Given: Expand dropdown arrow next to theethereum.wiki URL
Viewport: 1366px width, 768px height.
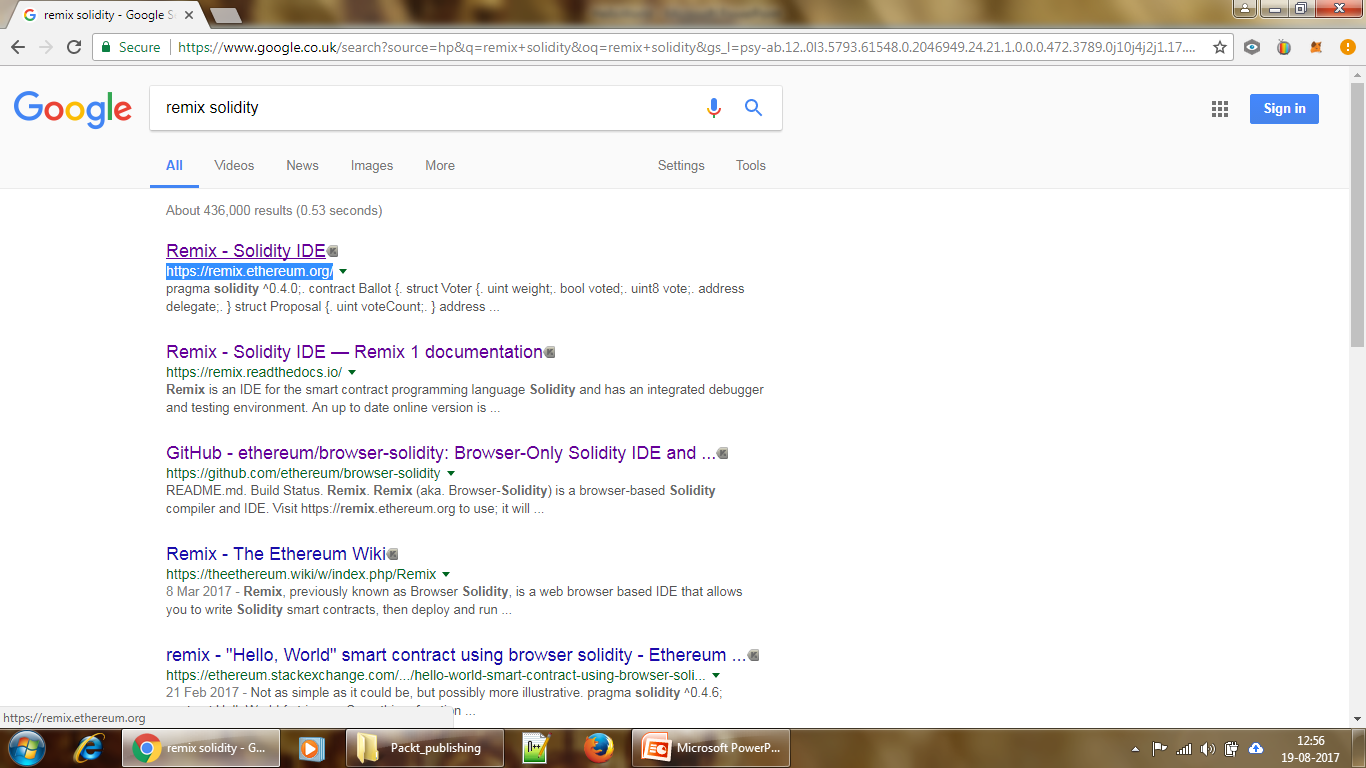Looking at the screenshot, I should (446, 575).
